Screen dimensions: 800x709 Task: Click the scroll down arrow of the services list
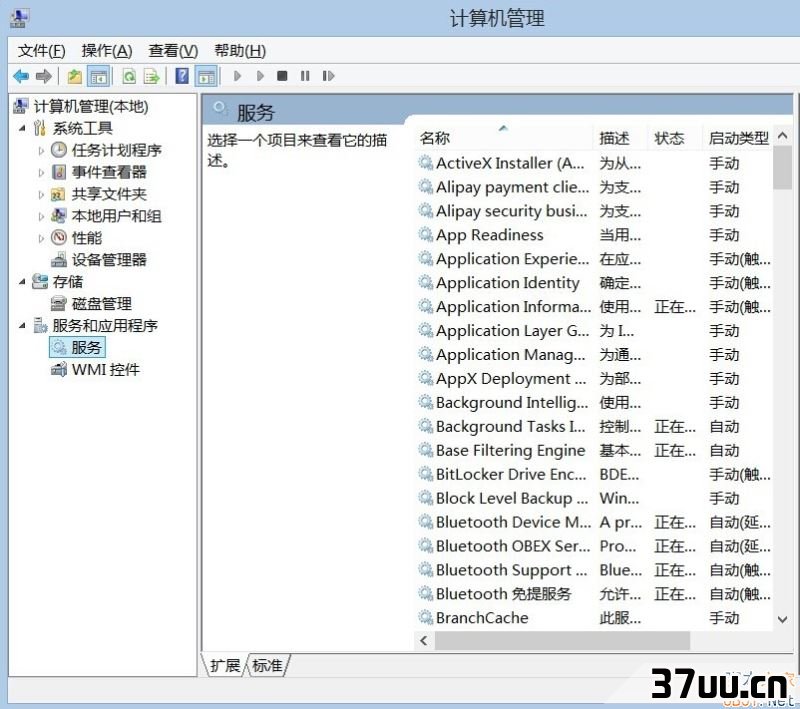[x=782, y=620]
